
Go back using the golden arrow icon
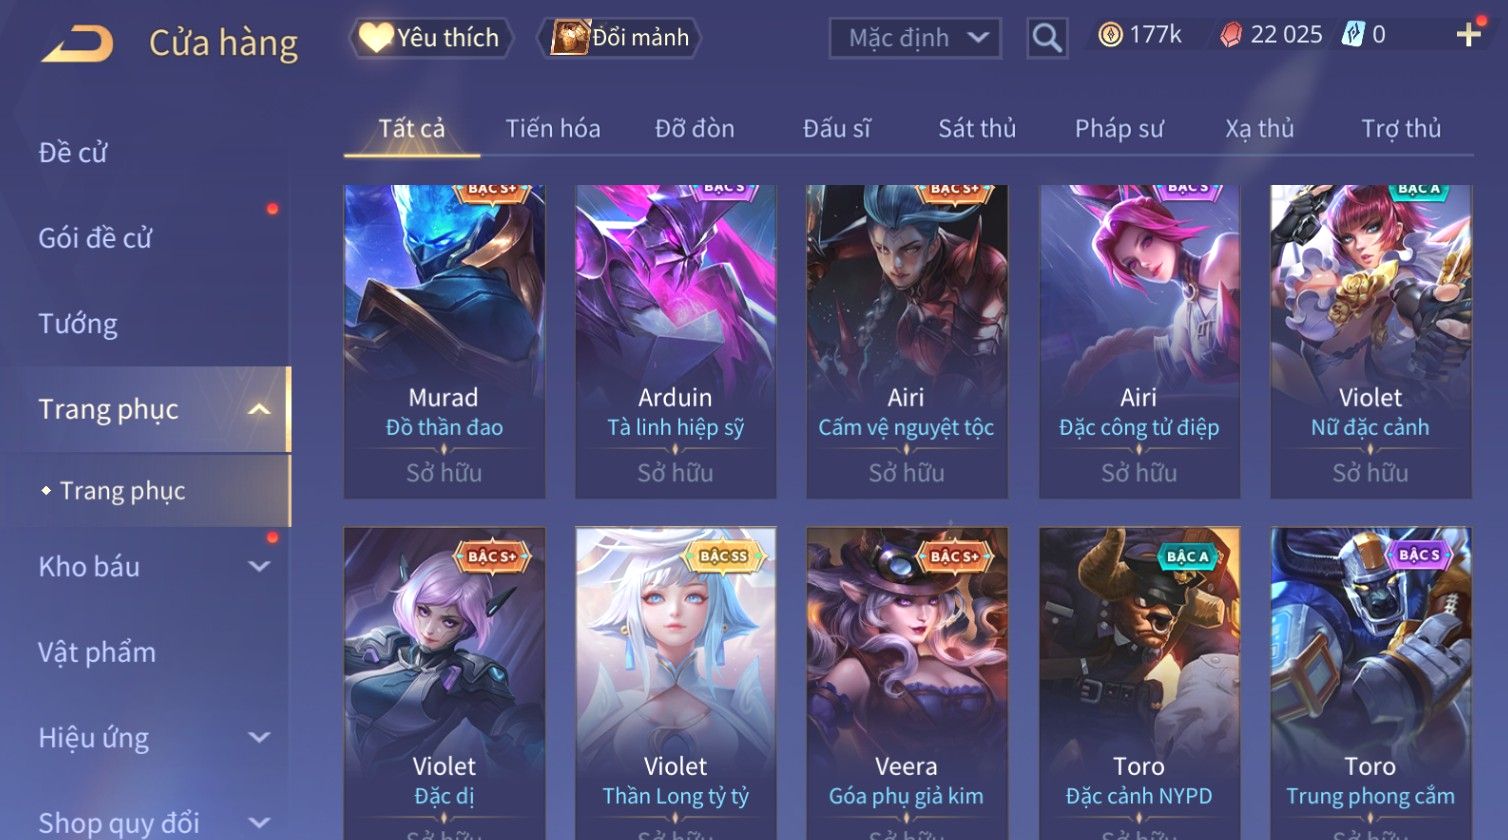point(77,44)
